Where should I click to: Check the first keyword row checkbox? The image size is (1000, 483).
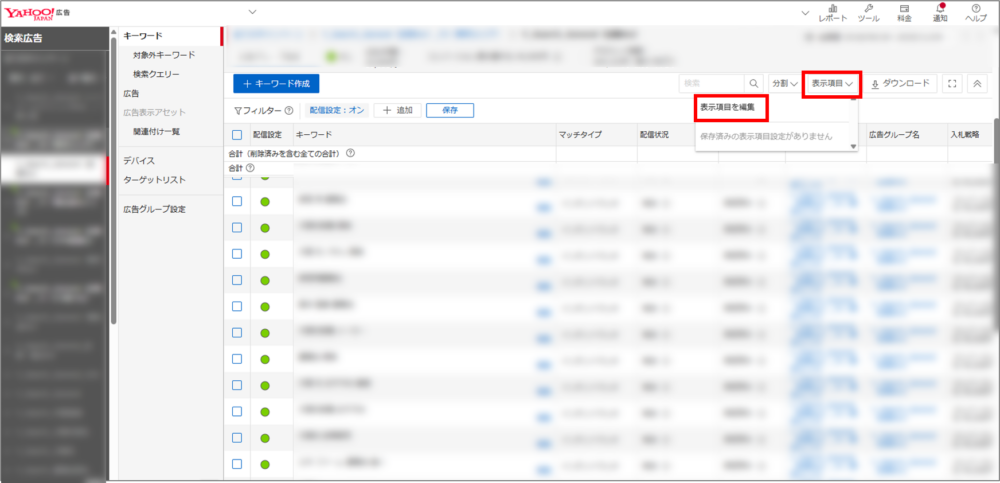237,201
